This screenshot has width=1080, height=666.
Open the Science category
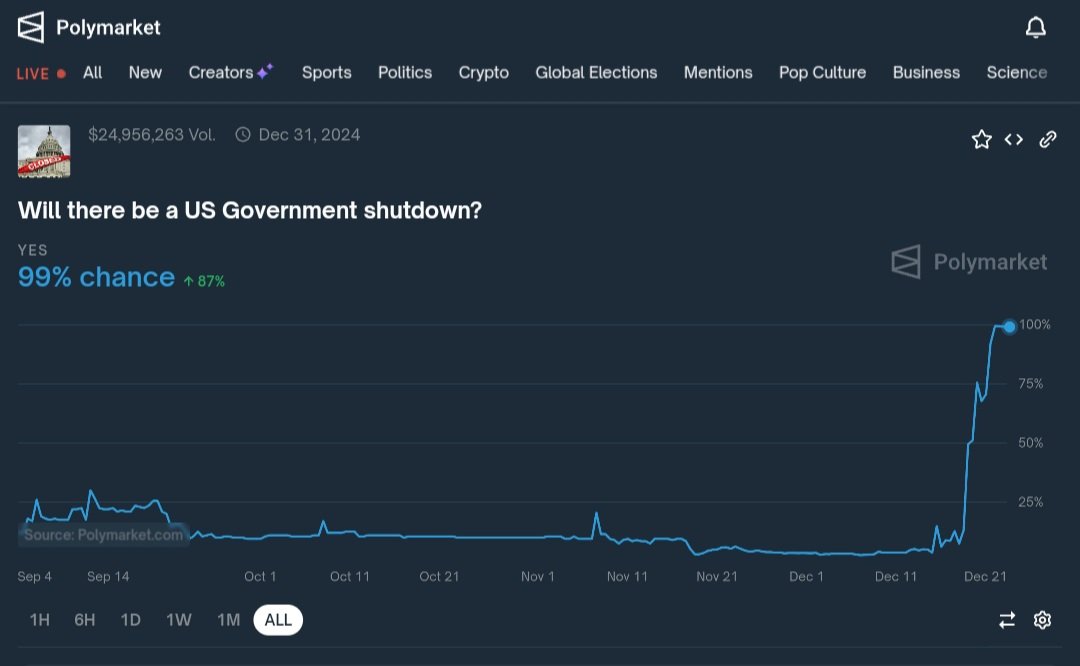coord(1017,72)
